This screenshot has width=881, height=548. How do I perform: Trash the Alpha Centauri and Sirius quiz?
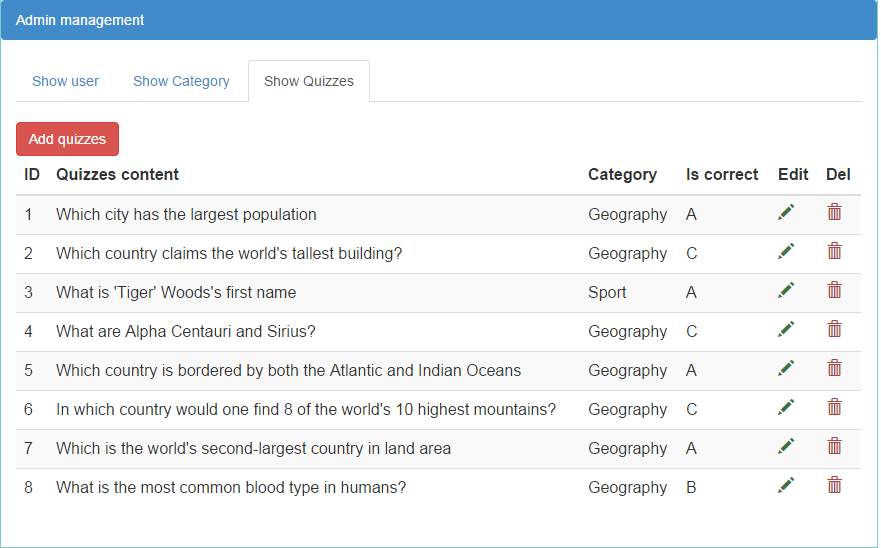coord(834,329)
